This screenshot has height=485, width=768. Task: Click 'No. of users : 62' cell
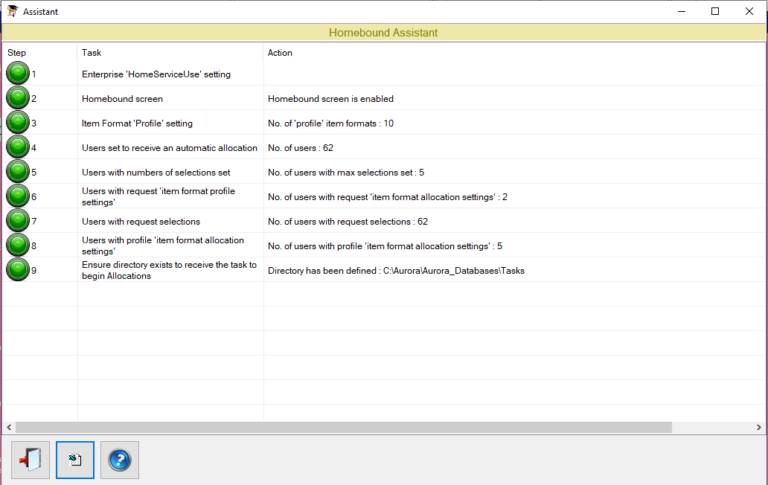[300, 148]
